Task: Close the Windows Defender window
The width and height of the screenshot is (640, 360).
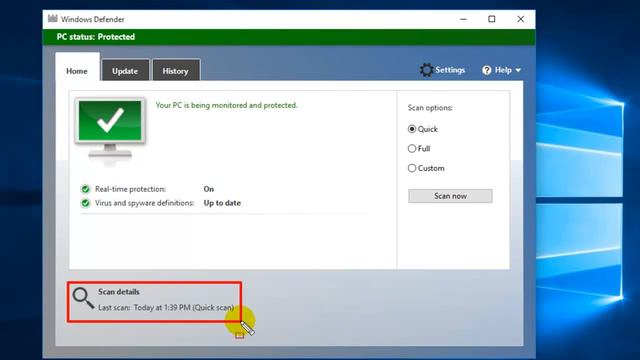Action: pos(520,19)
